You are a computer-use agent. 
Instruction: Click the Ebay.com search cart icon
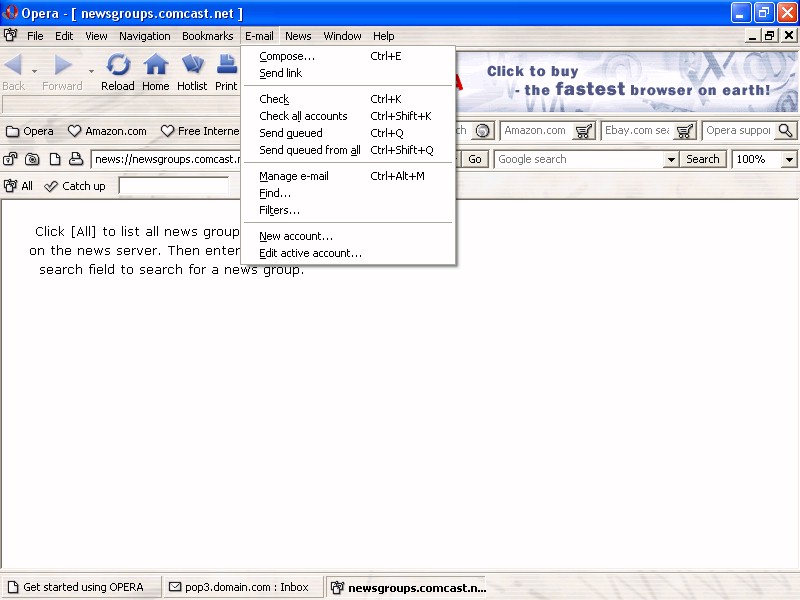point(685,131)
